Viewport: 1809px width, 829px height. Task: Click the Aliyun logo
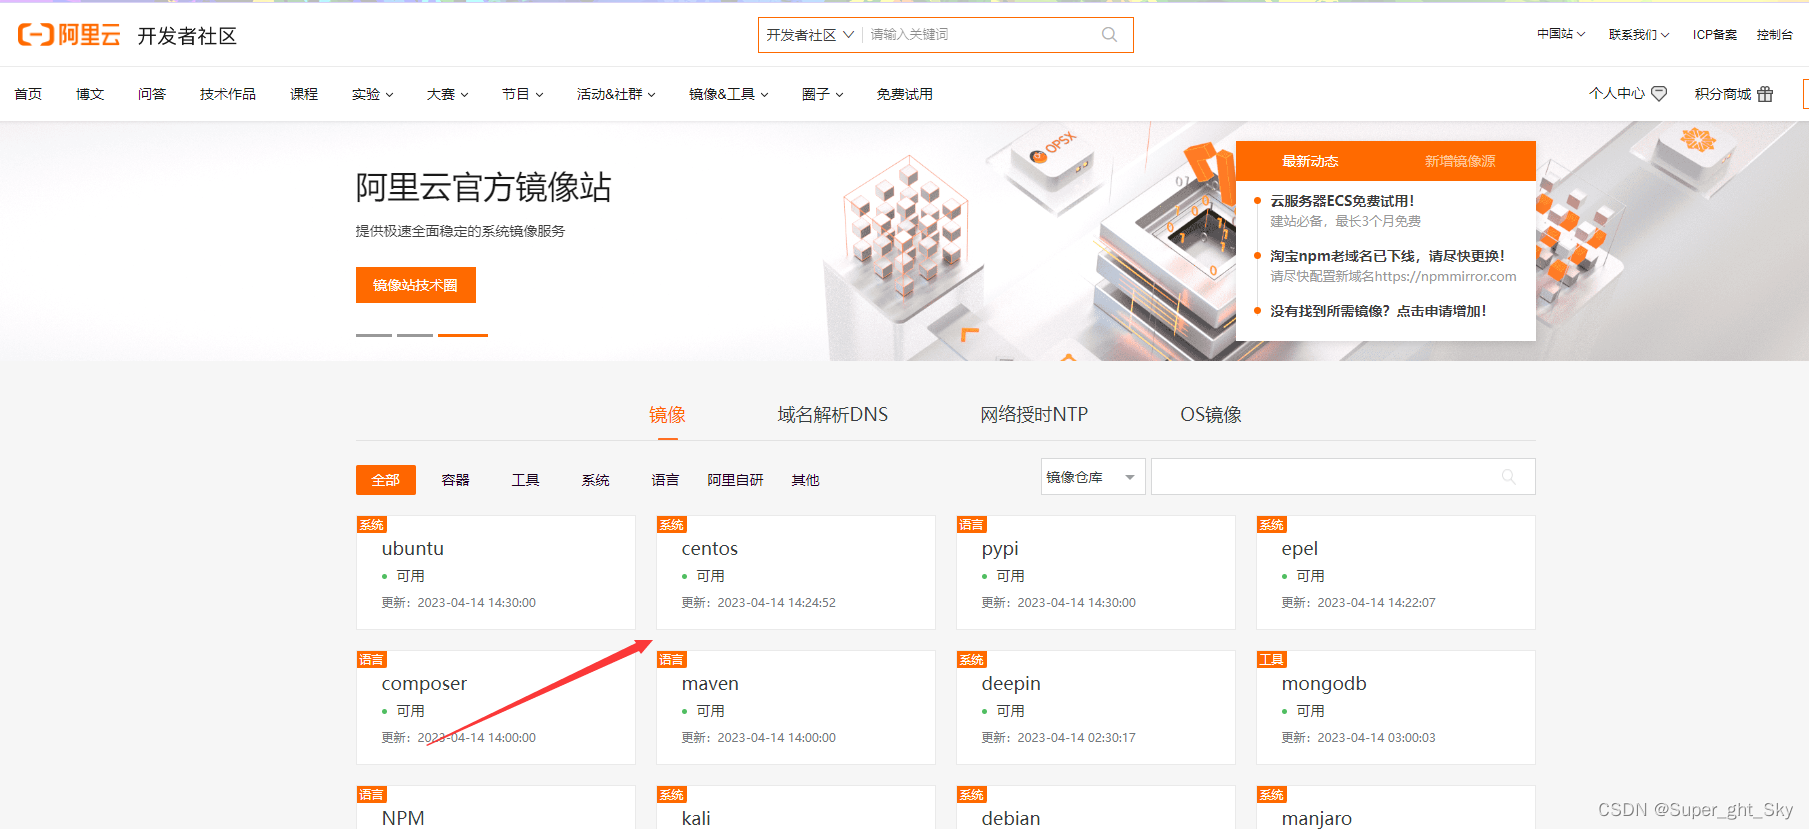tap(69, 35)
